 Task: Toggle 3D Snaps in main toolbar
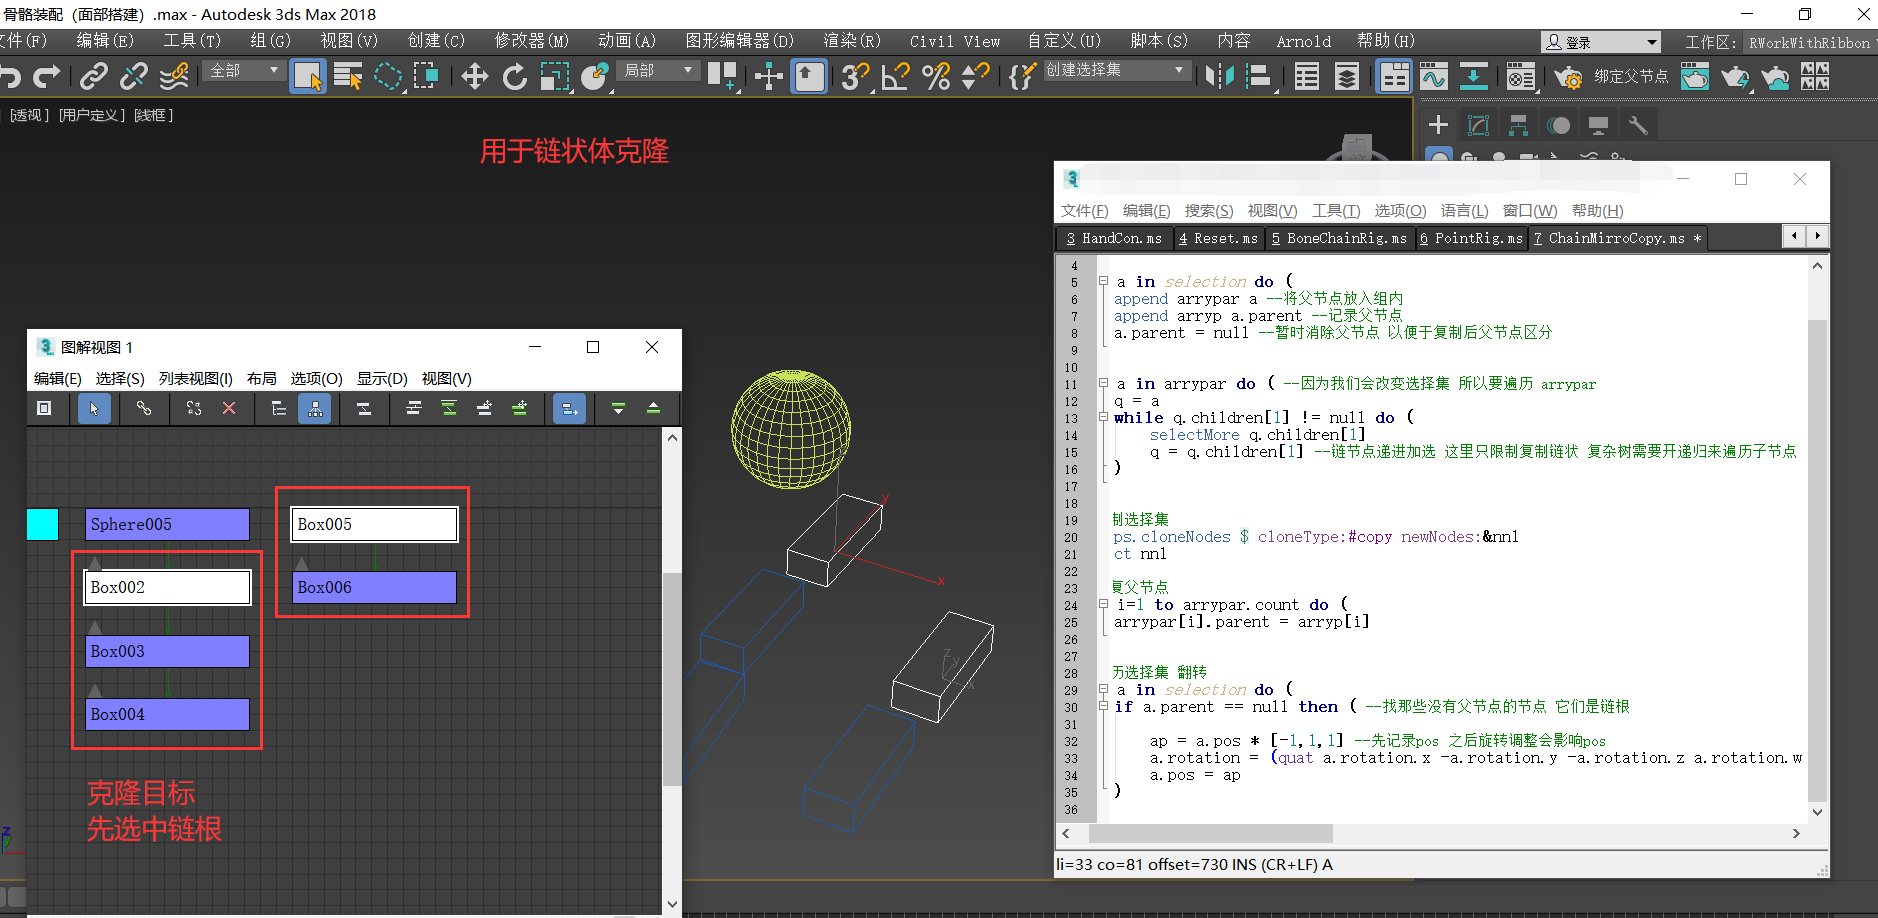(854, 77)
